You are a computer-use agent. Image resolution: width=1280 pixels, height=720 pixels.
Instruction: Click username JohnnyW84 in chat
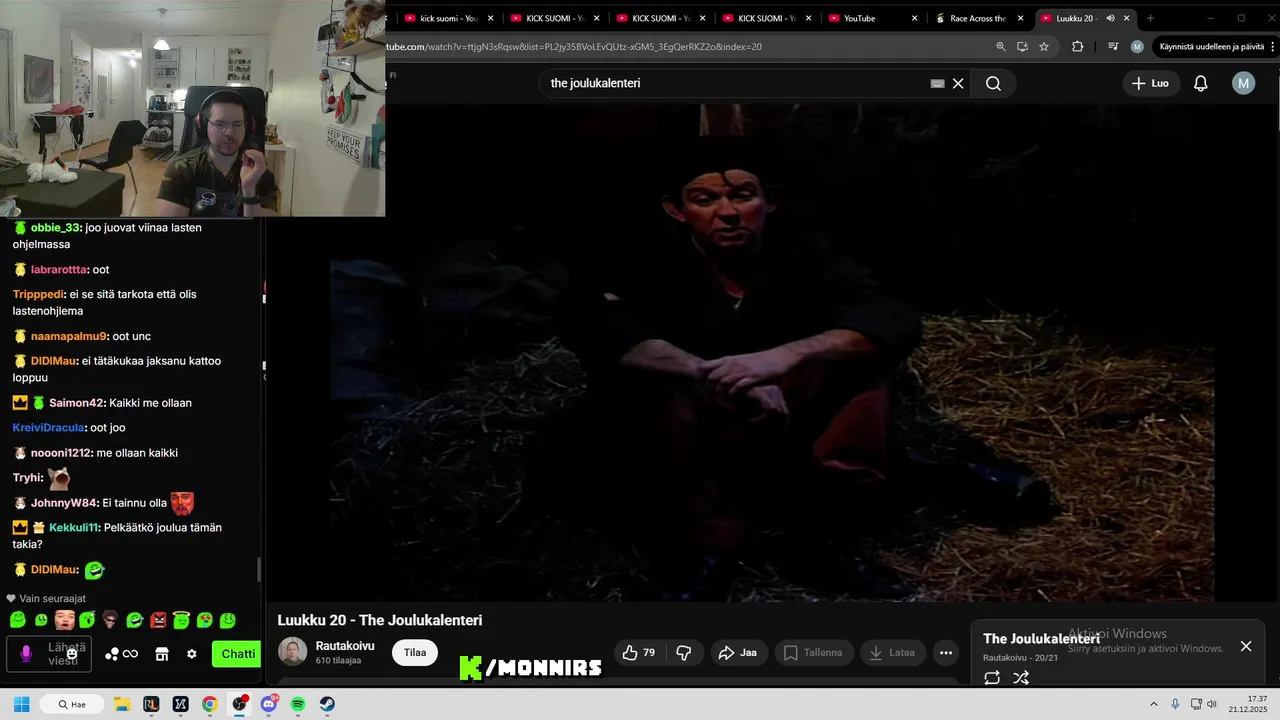(x=64, y=503)
